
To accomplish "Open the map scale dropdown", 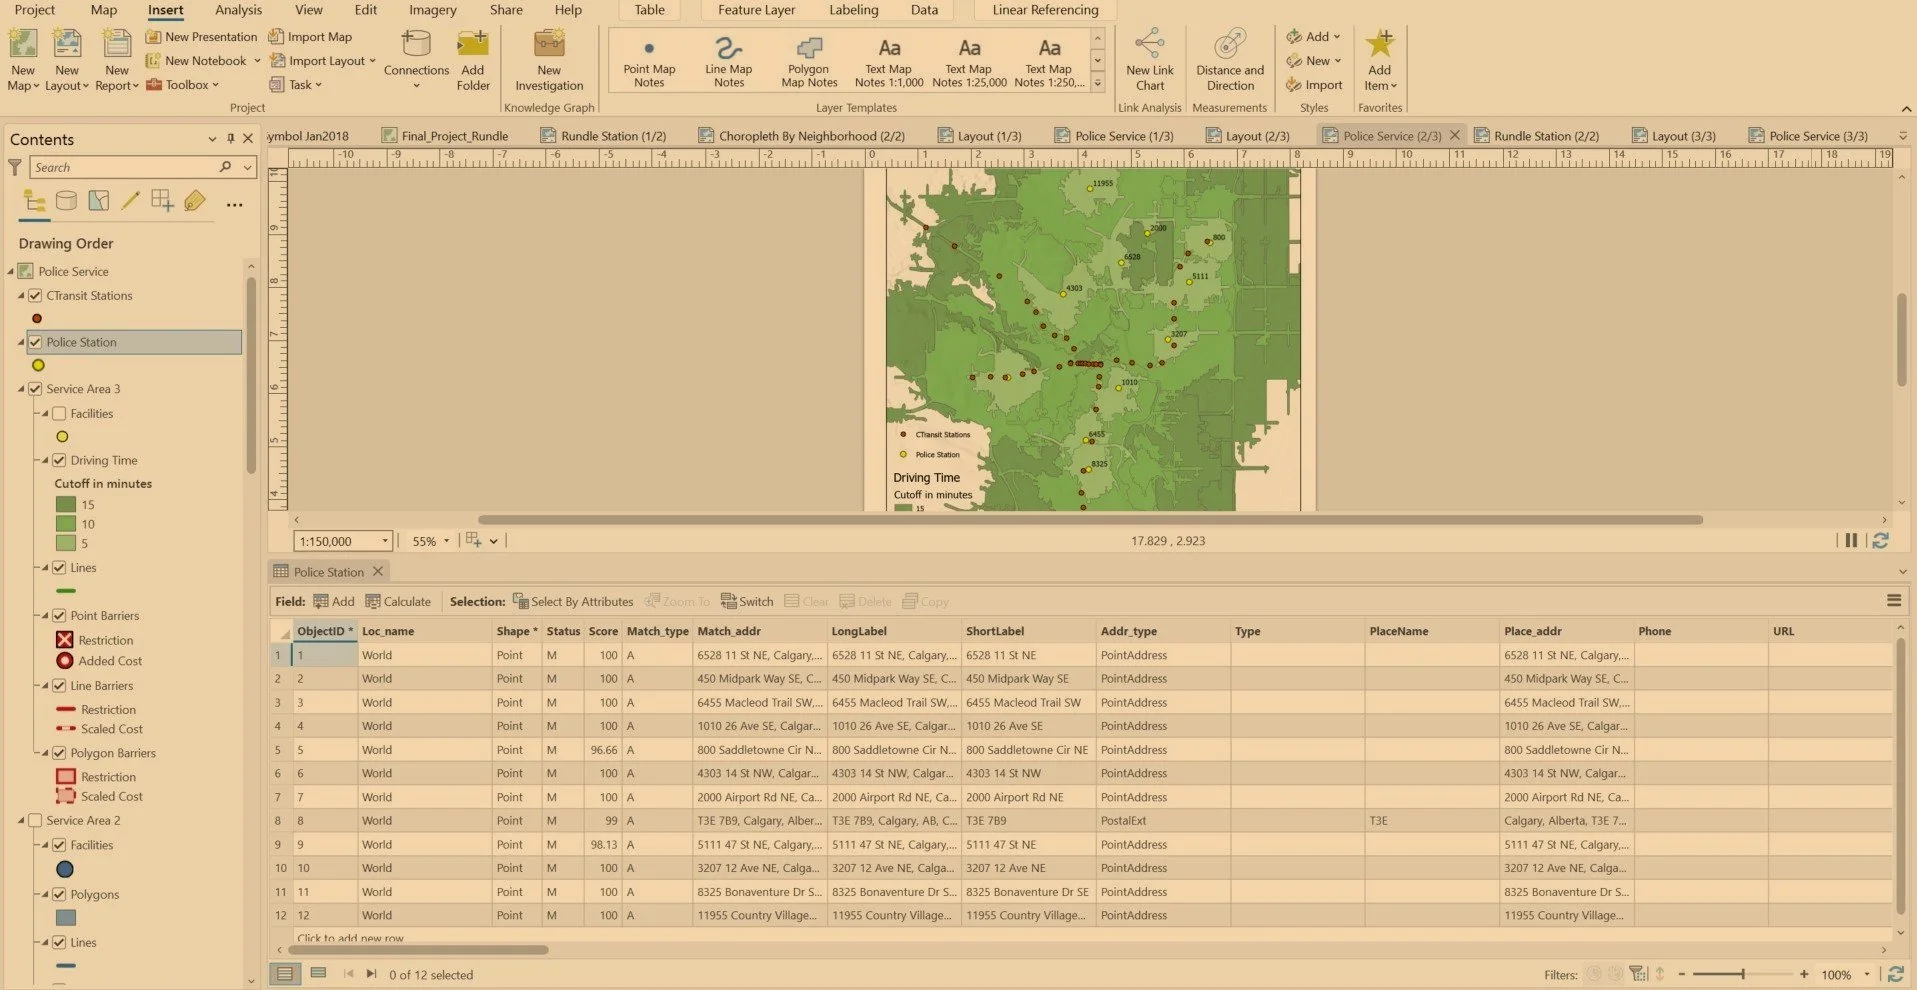I will (x=384, y=540).
